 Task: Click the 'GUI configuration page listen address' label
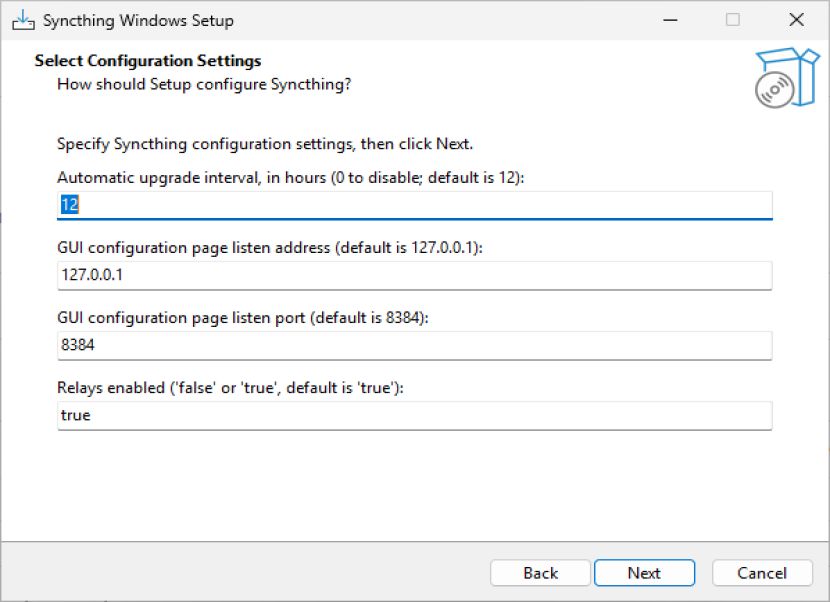[x=270, y=248]
